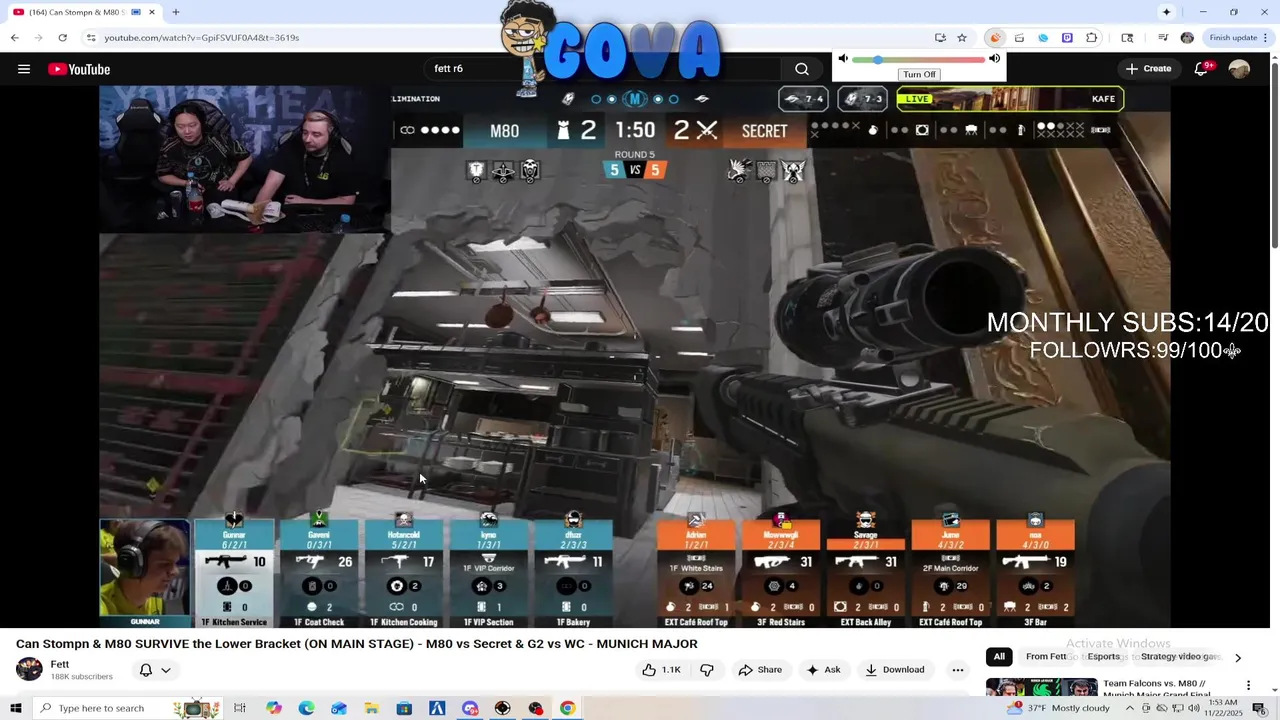Open the blue planet extension icon
Screen dimensions: 1280x720
coord(1043,38)
